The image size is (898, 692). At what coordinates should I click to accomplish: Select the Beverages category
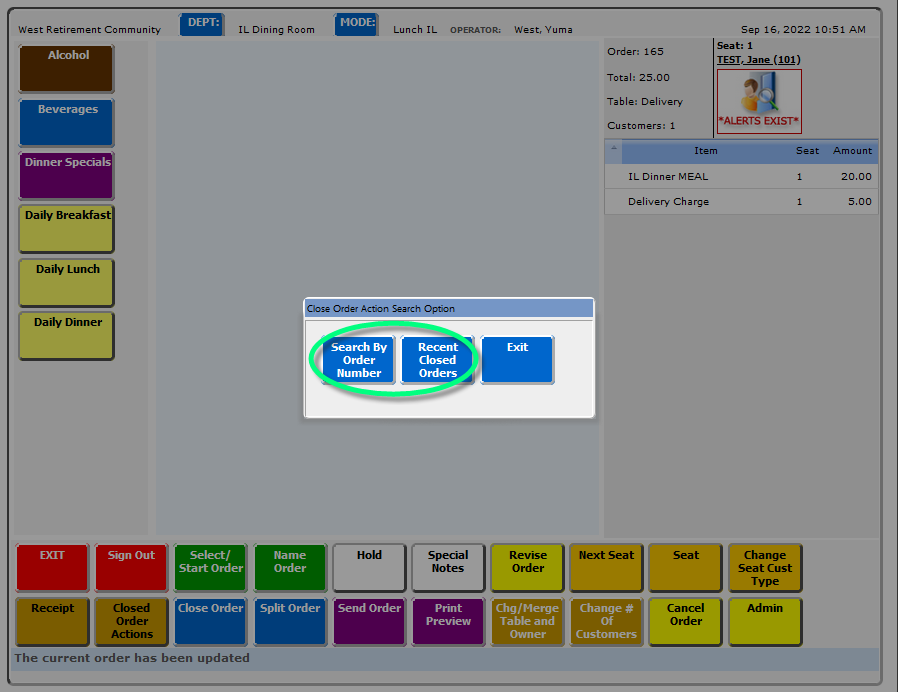tap(67, 122)
